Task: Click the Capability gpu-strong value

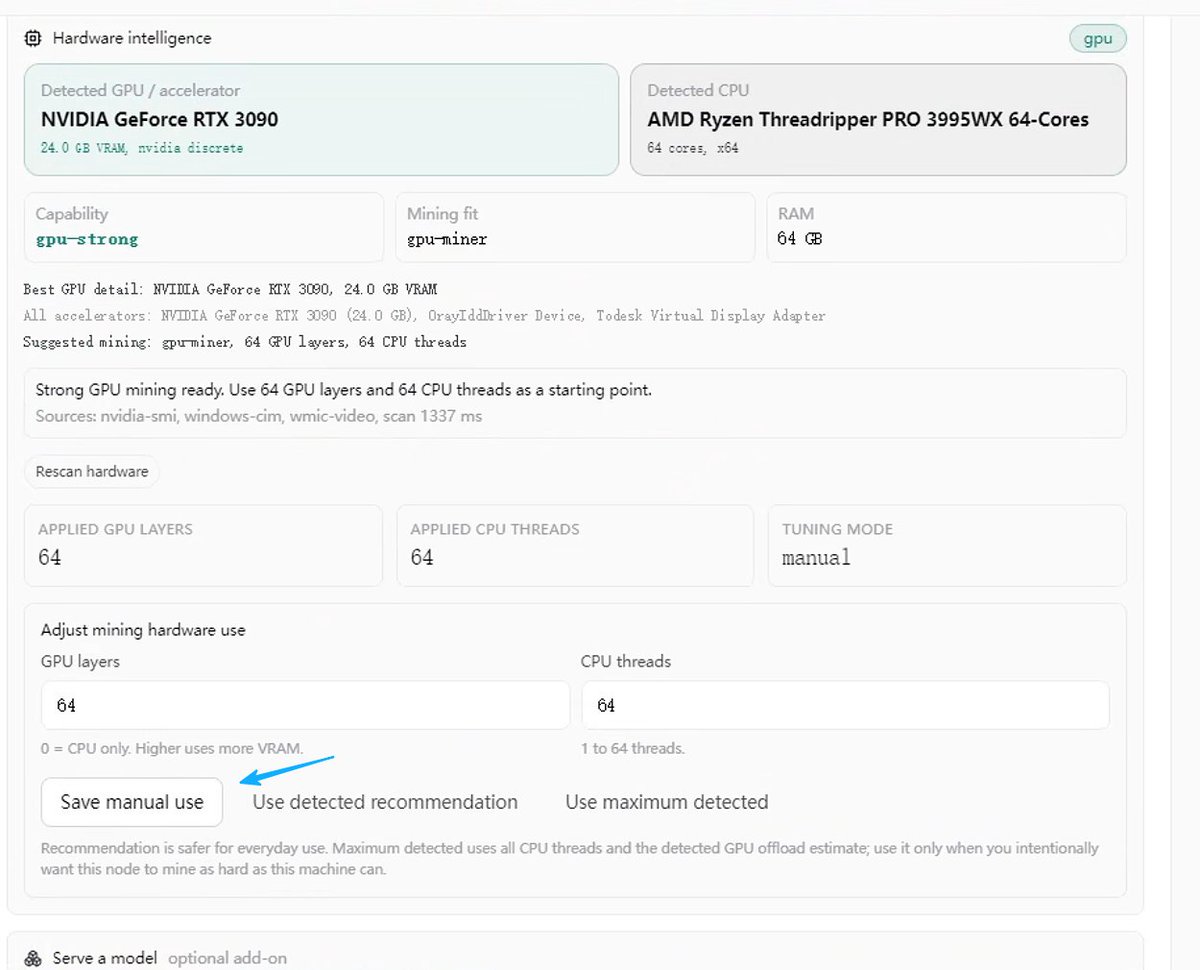Action: pyautogui.click(x=87, y=239)
